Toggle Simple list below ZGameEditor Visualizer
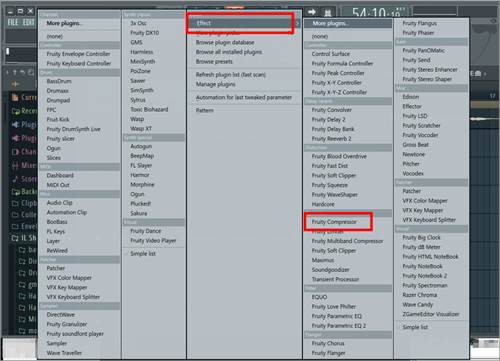 [415, 327]
